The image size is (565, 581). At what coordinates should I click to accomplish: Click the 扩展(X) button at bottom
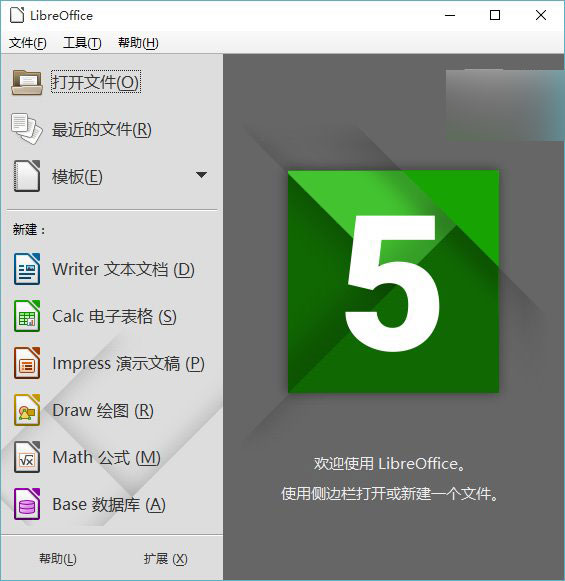click(x=165, y=558)
